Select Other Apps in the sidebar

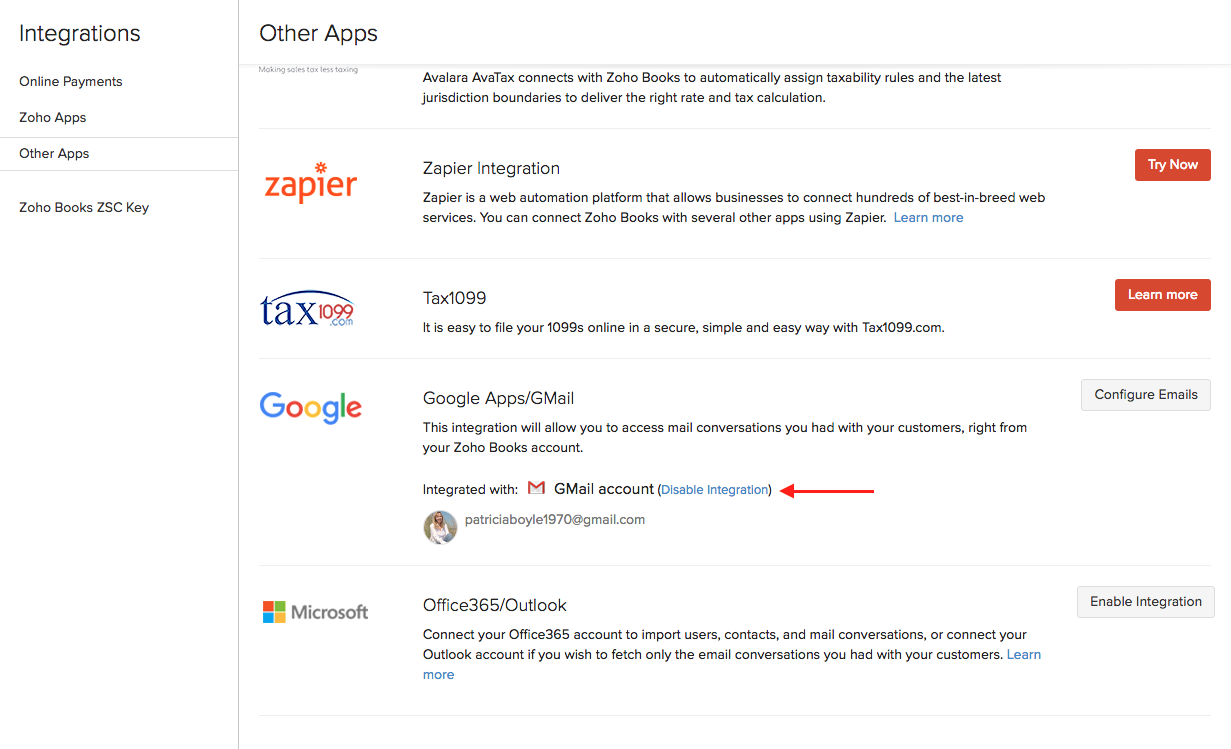tap(54, 153)
